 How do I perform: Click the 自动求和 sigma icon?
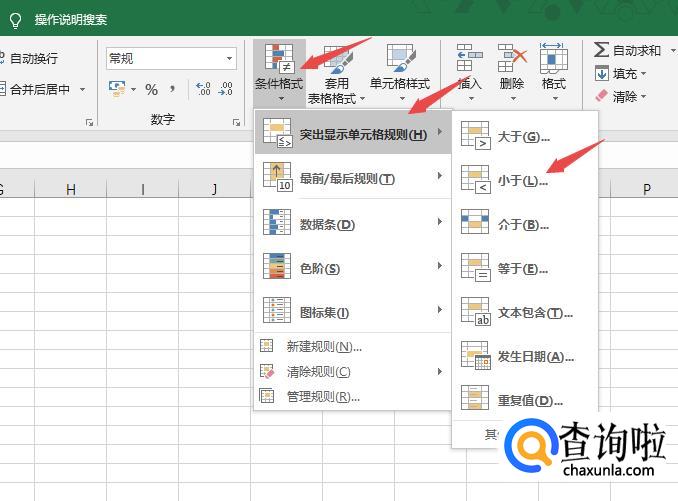tap(601, 50)
